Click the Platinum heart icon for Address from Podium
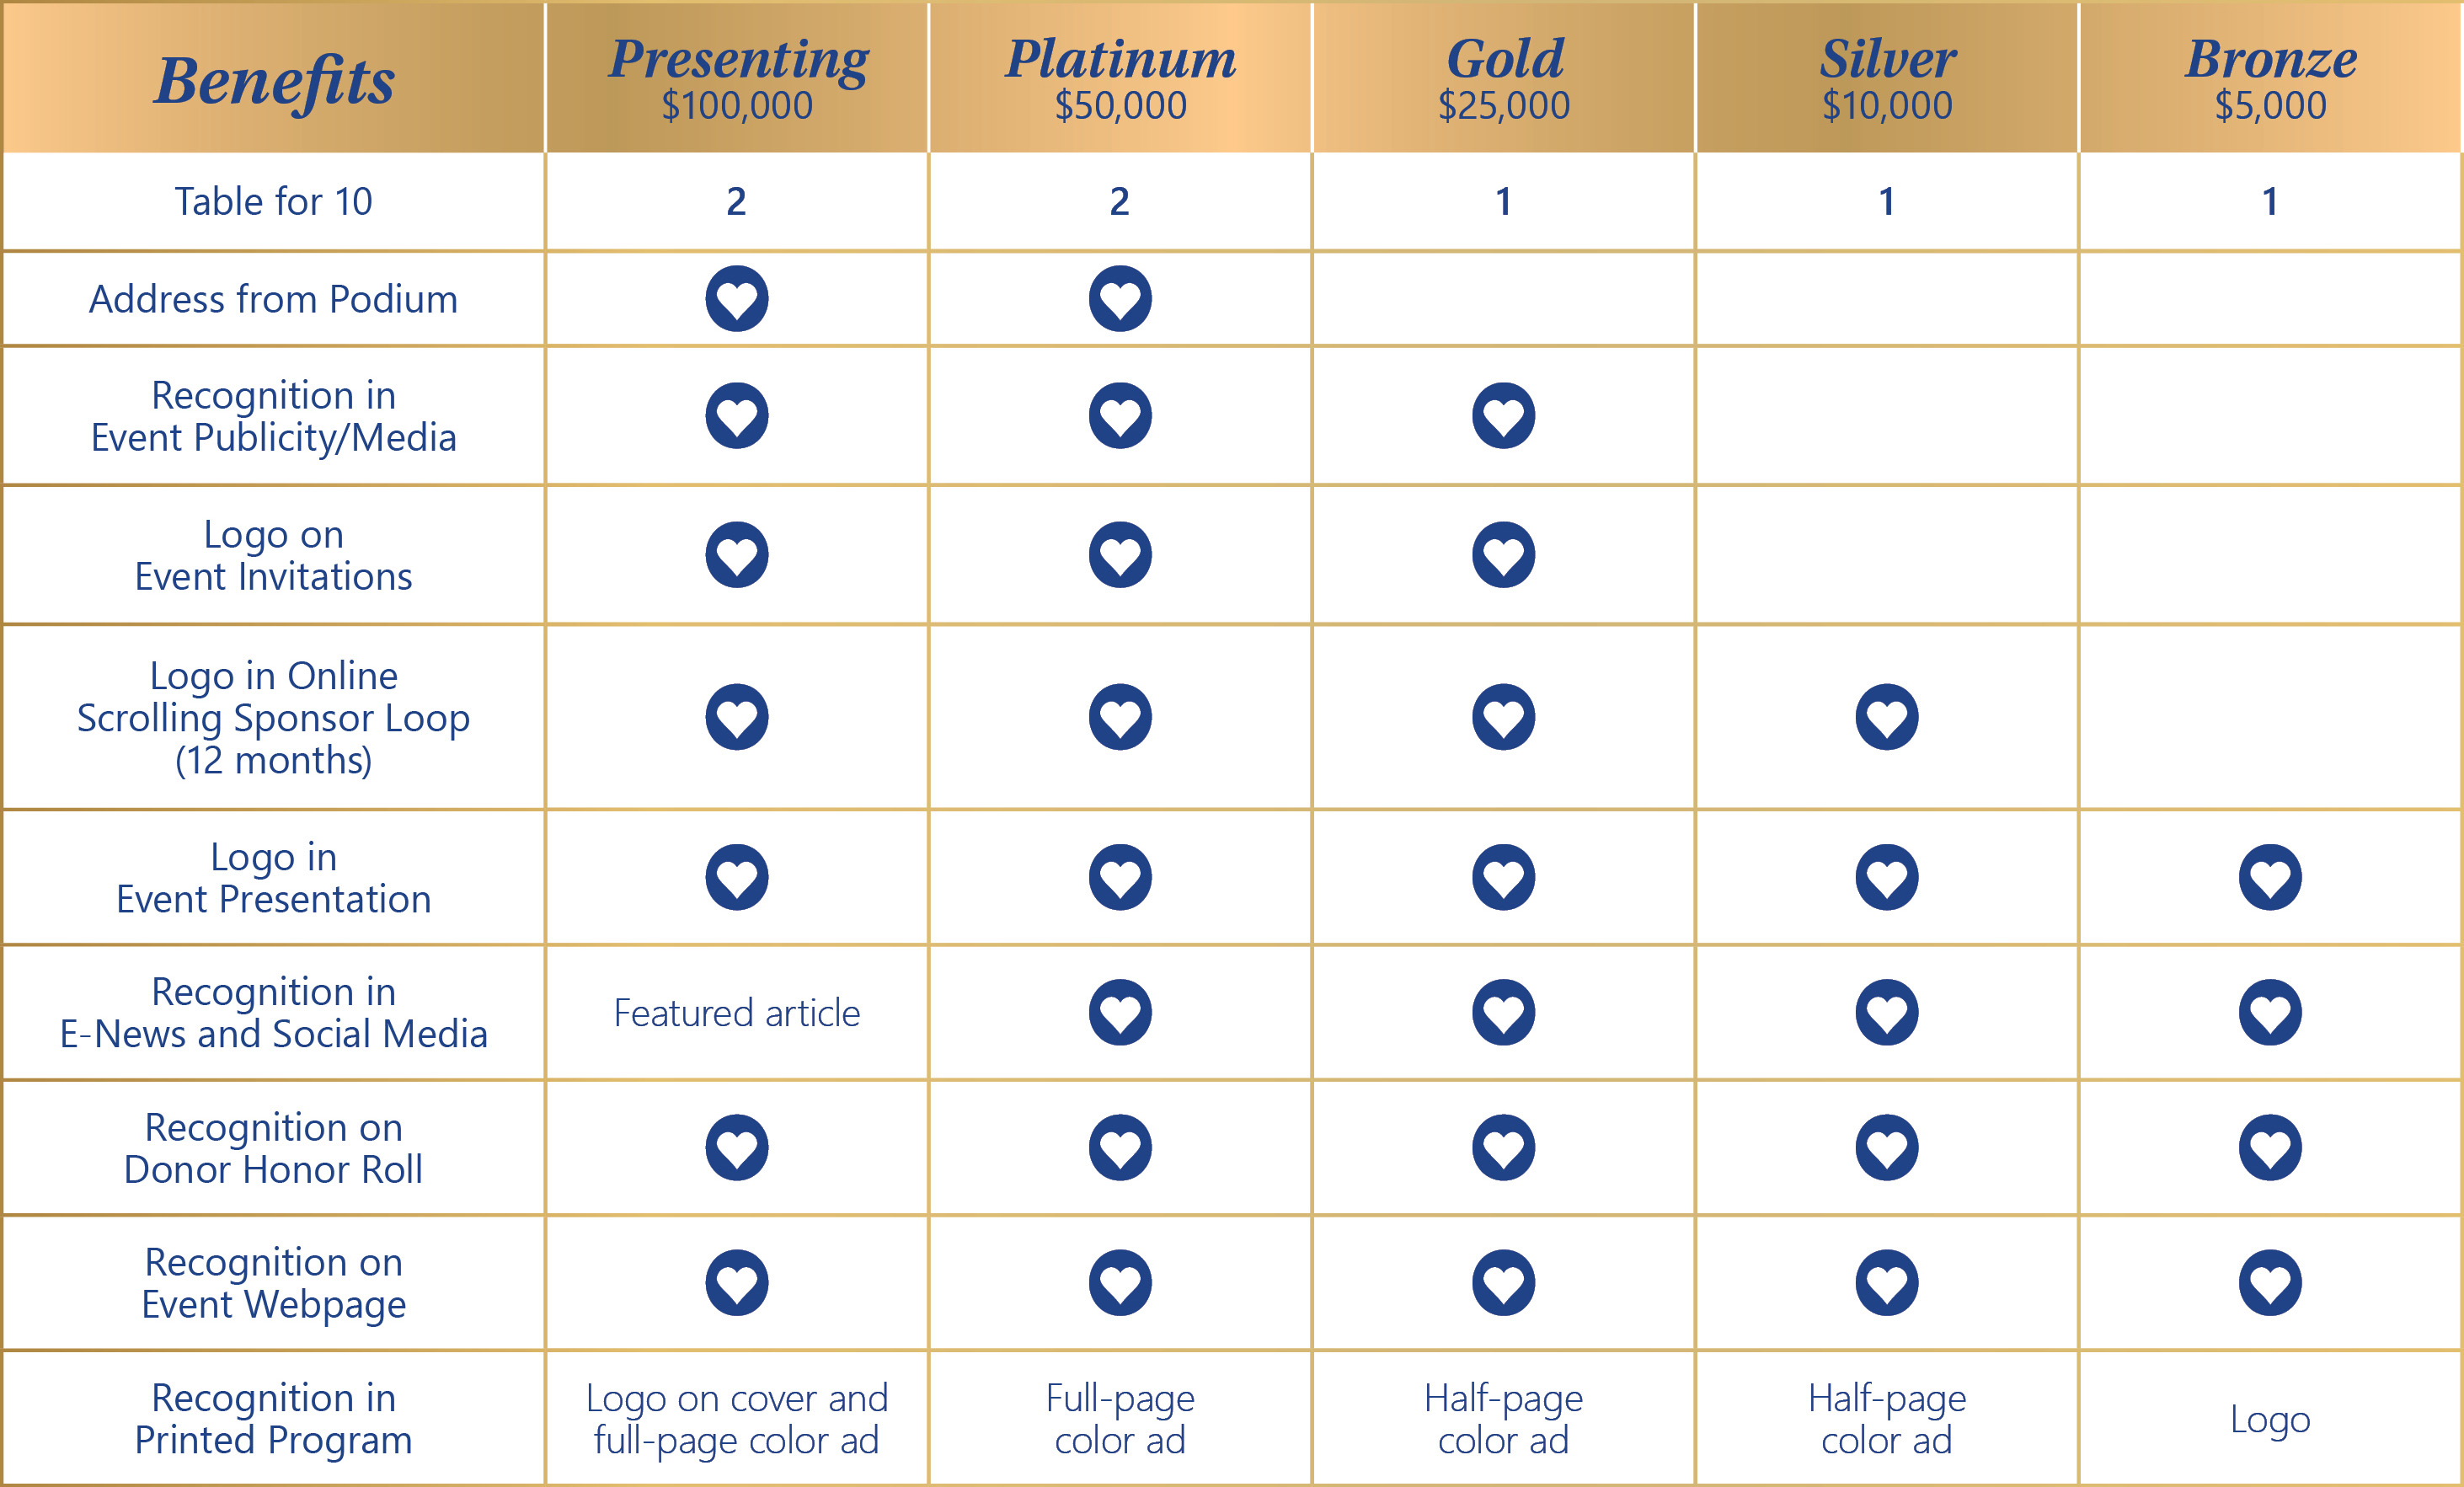This screenshot has width=2464, height=1487. click(1120, 299)
